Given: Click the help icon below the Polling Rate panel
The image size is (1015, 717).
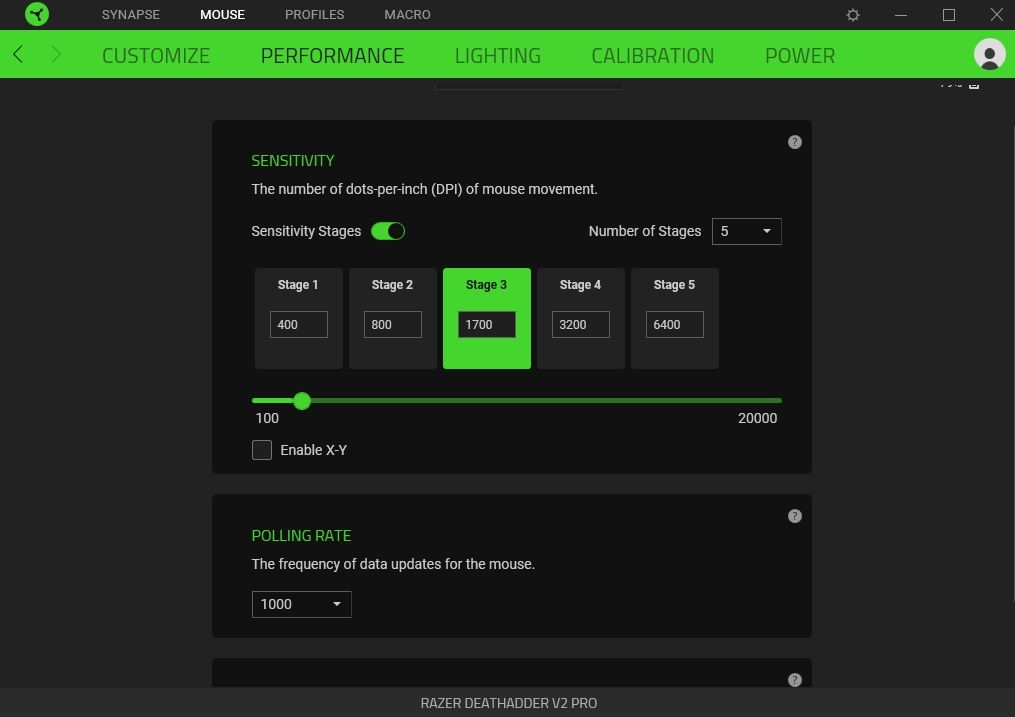Looking at the screenshot, I should 794,679.
